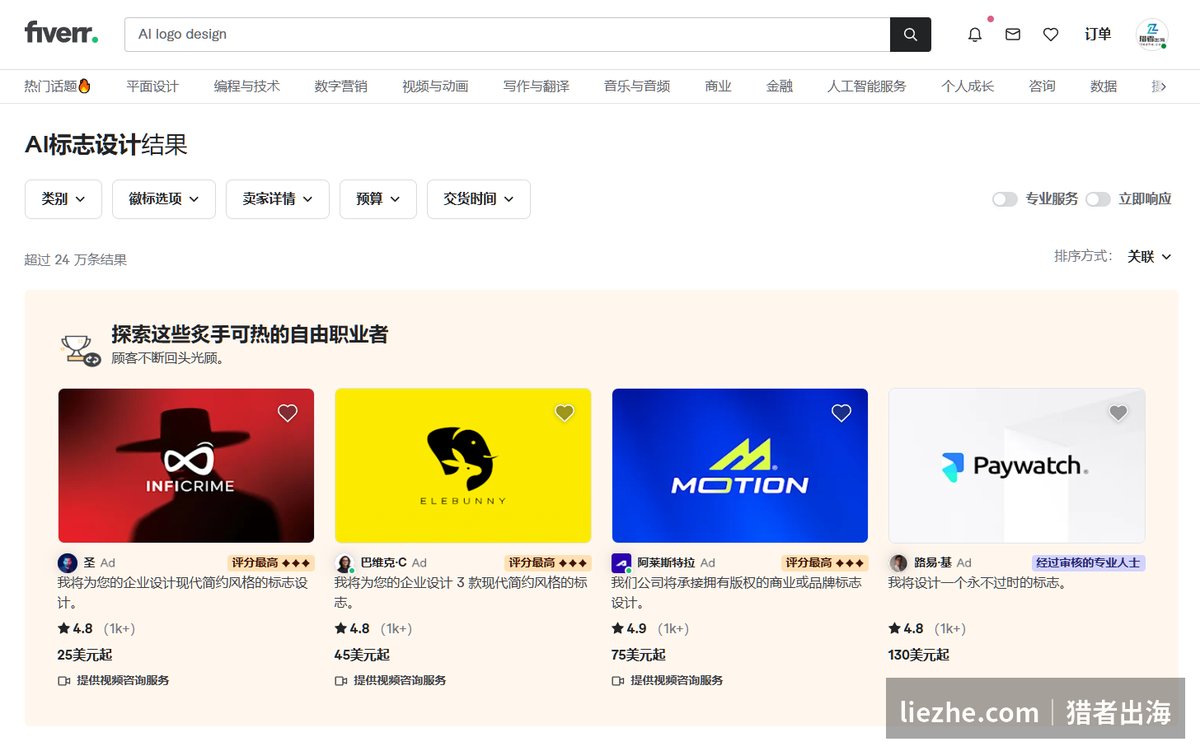
Task: Open gig title 我将设计一个永不过时的标志
Action: coord(978,583)
